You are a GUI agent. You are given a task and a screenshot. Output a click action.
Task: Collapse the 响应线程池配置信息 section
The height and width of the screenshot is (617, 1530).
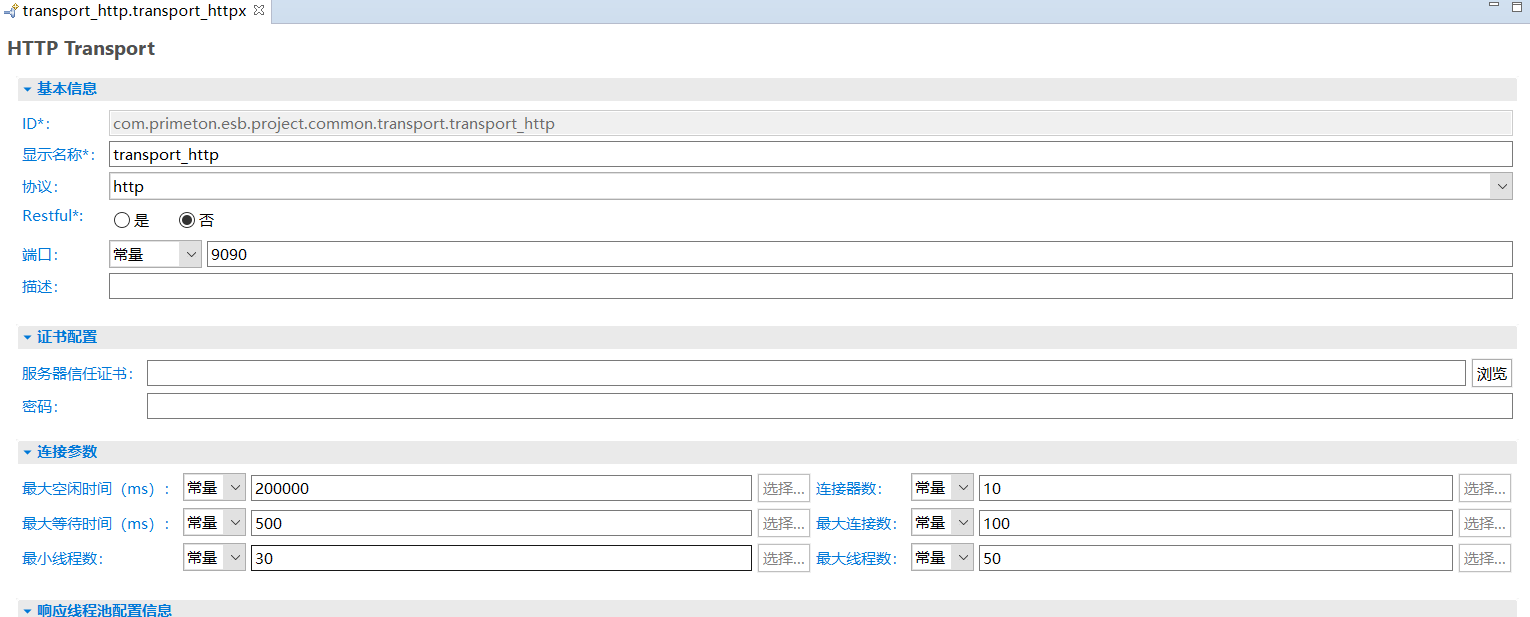(x=28, y=610)
